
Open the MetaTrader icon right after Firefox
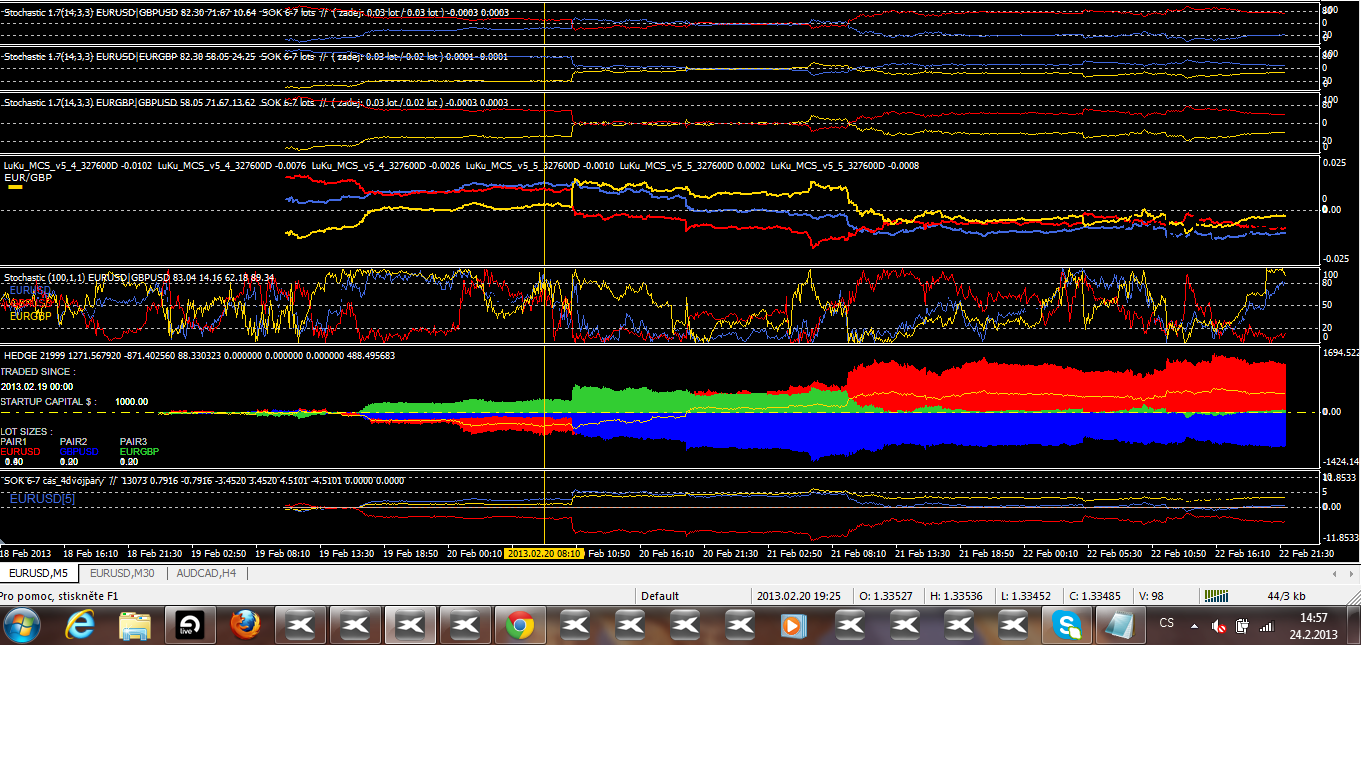[x=301, y=627]
